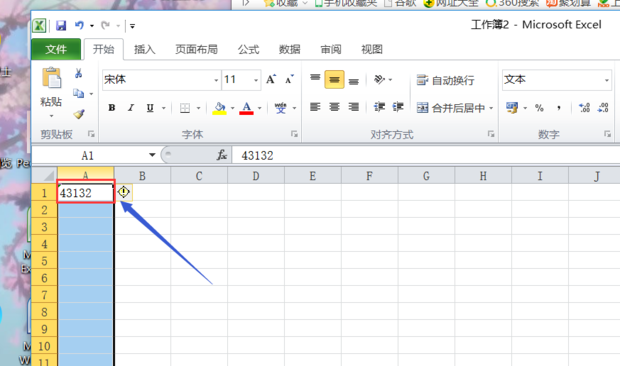Toggle Bold formatting
This screenshot has width=620, height=366.
coord(112,108)
